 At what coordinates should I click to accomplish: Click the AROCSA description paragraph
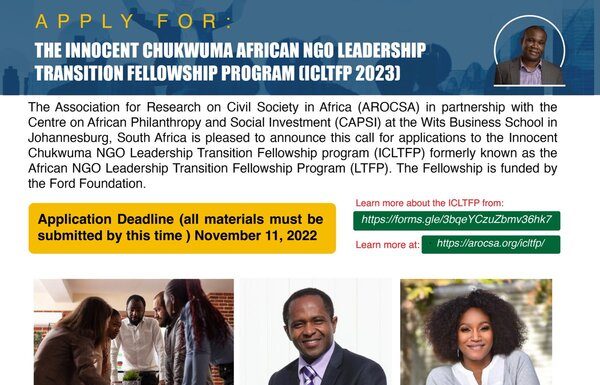pos(292,145)
